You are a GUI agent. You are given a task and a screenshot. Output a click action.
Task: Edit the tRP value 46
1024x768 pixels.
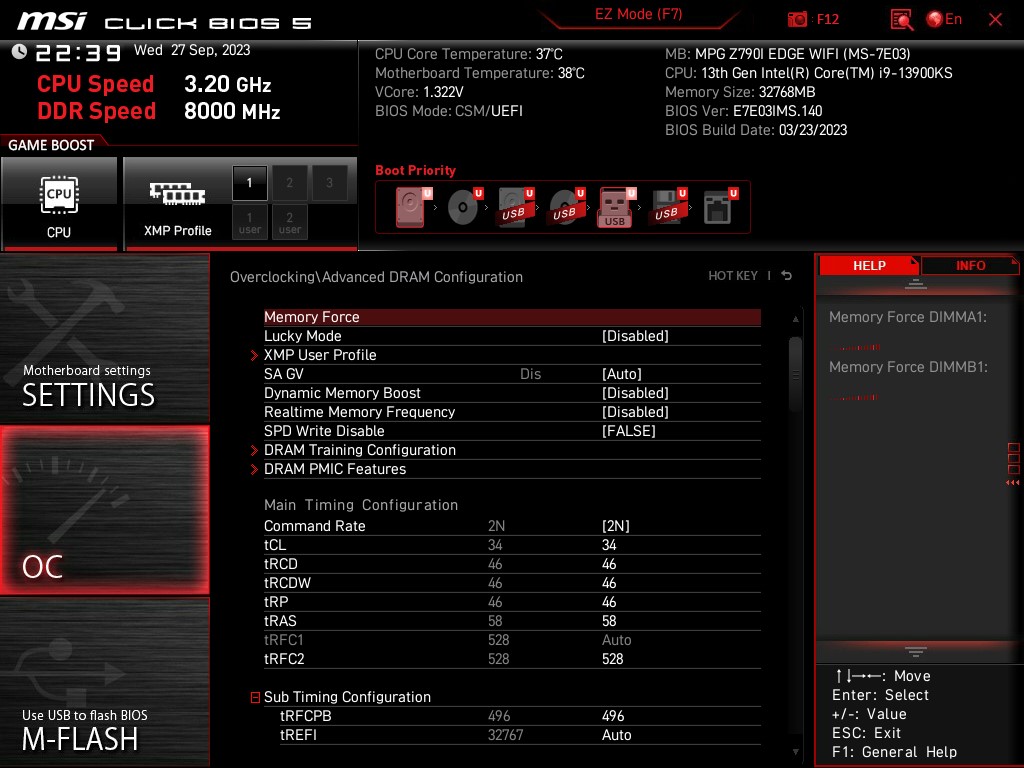click(x=609, y=602)
